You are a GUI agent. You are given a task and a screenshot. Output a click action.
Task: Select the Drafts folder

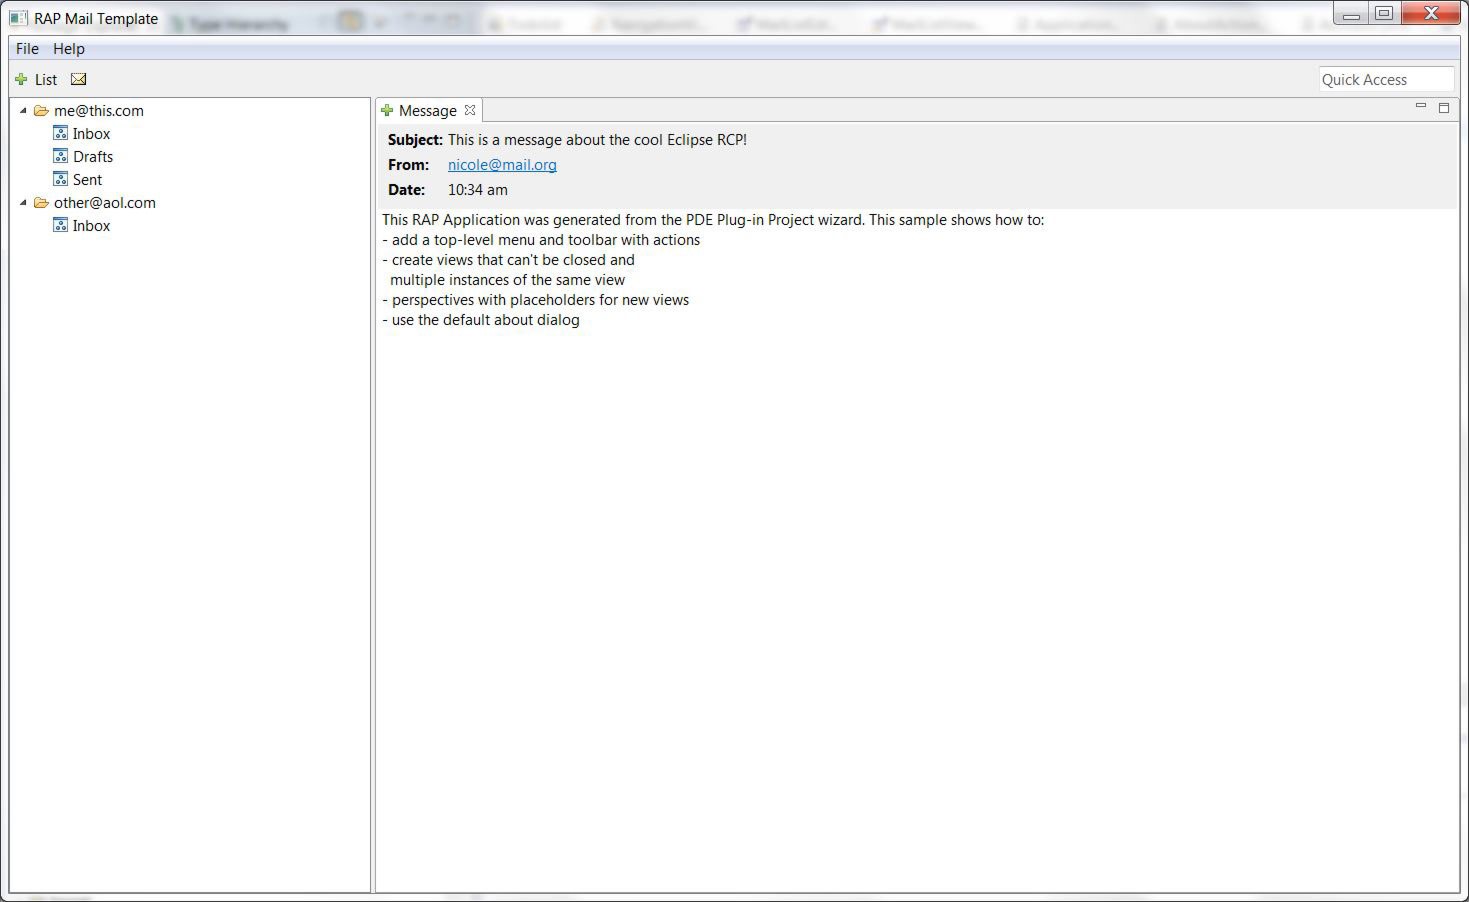[x=92, y=157]
